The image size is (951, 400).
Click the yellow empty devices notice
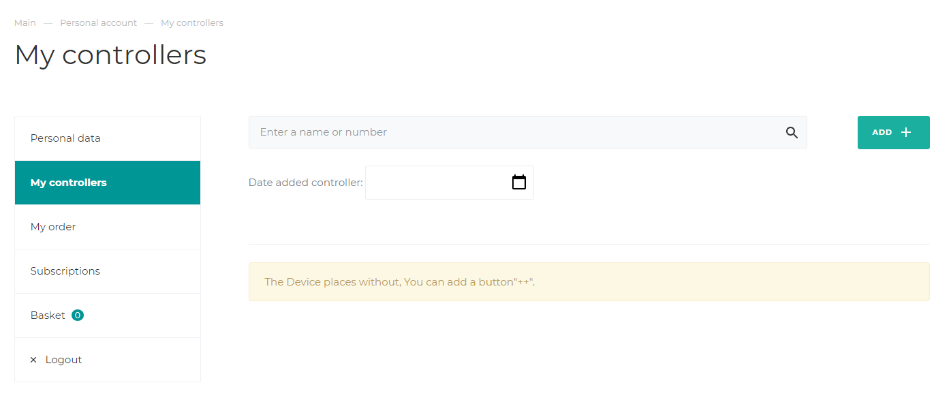[589, 282]
